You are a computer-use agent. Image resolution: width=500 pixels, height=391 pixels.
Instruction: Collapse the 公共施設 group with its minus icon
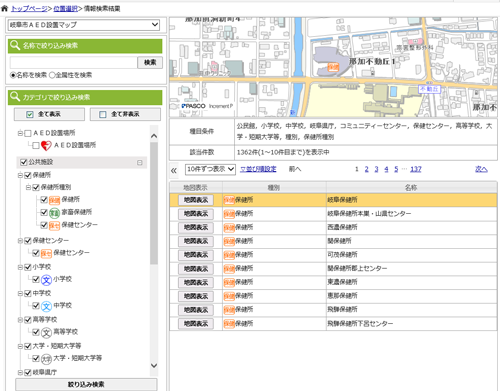140,163
